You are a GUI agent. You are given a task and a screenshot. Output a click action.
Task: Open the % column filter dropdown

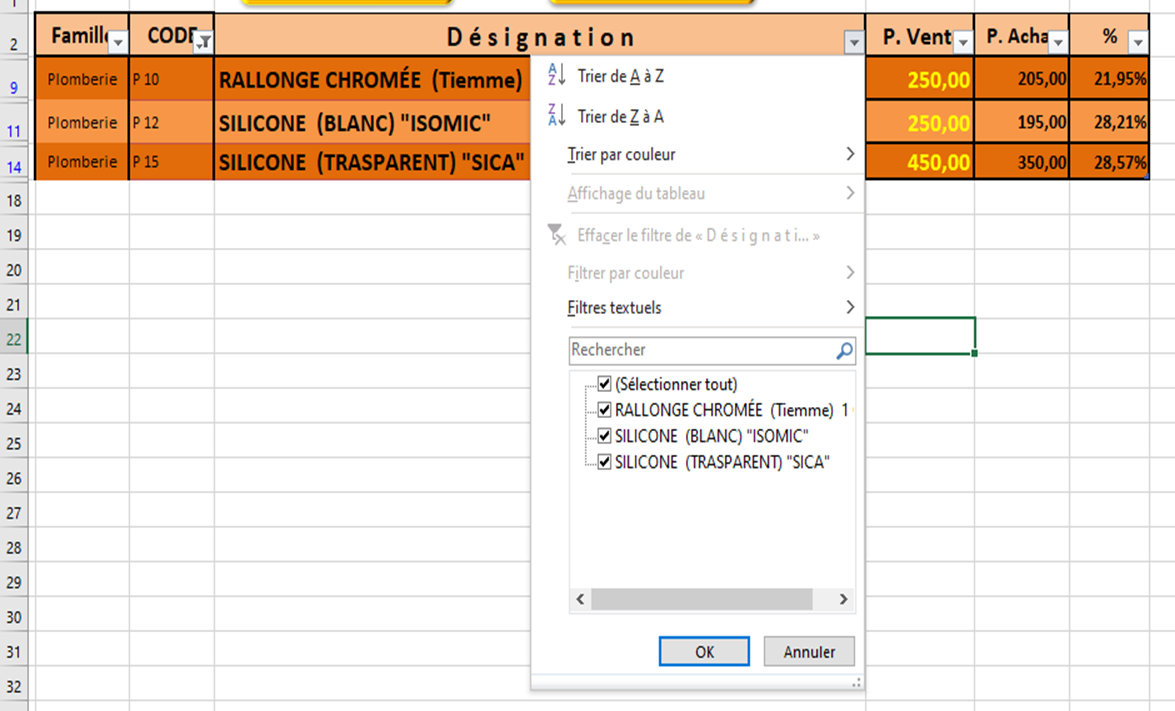[x=1138, y=42]
